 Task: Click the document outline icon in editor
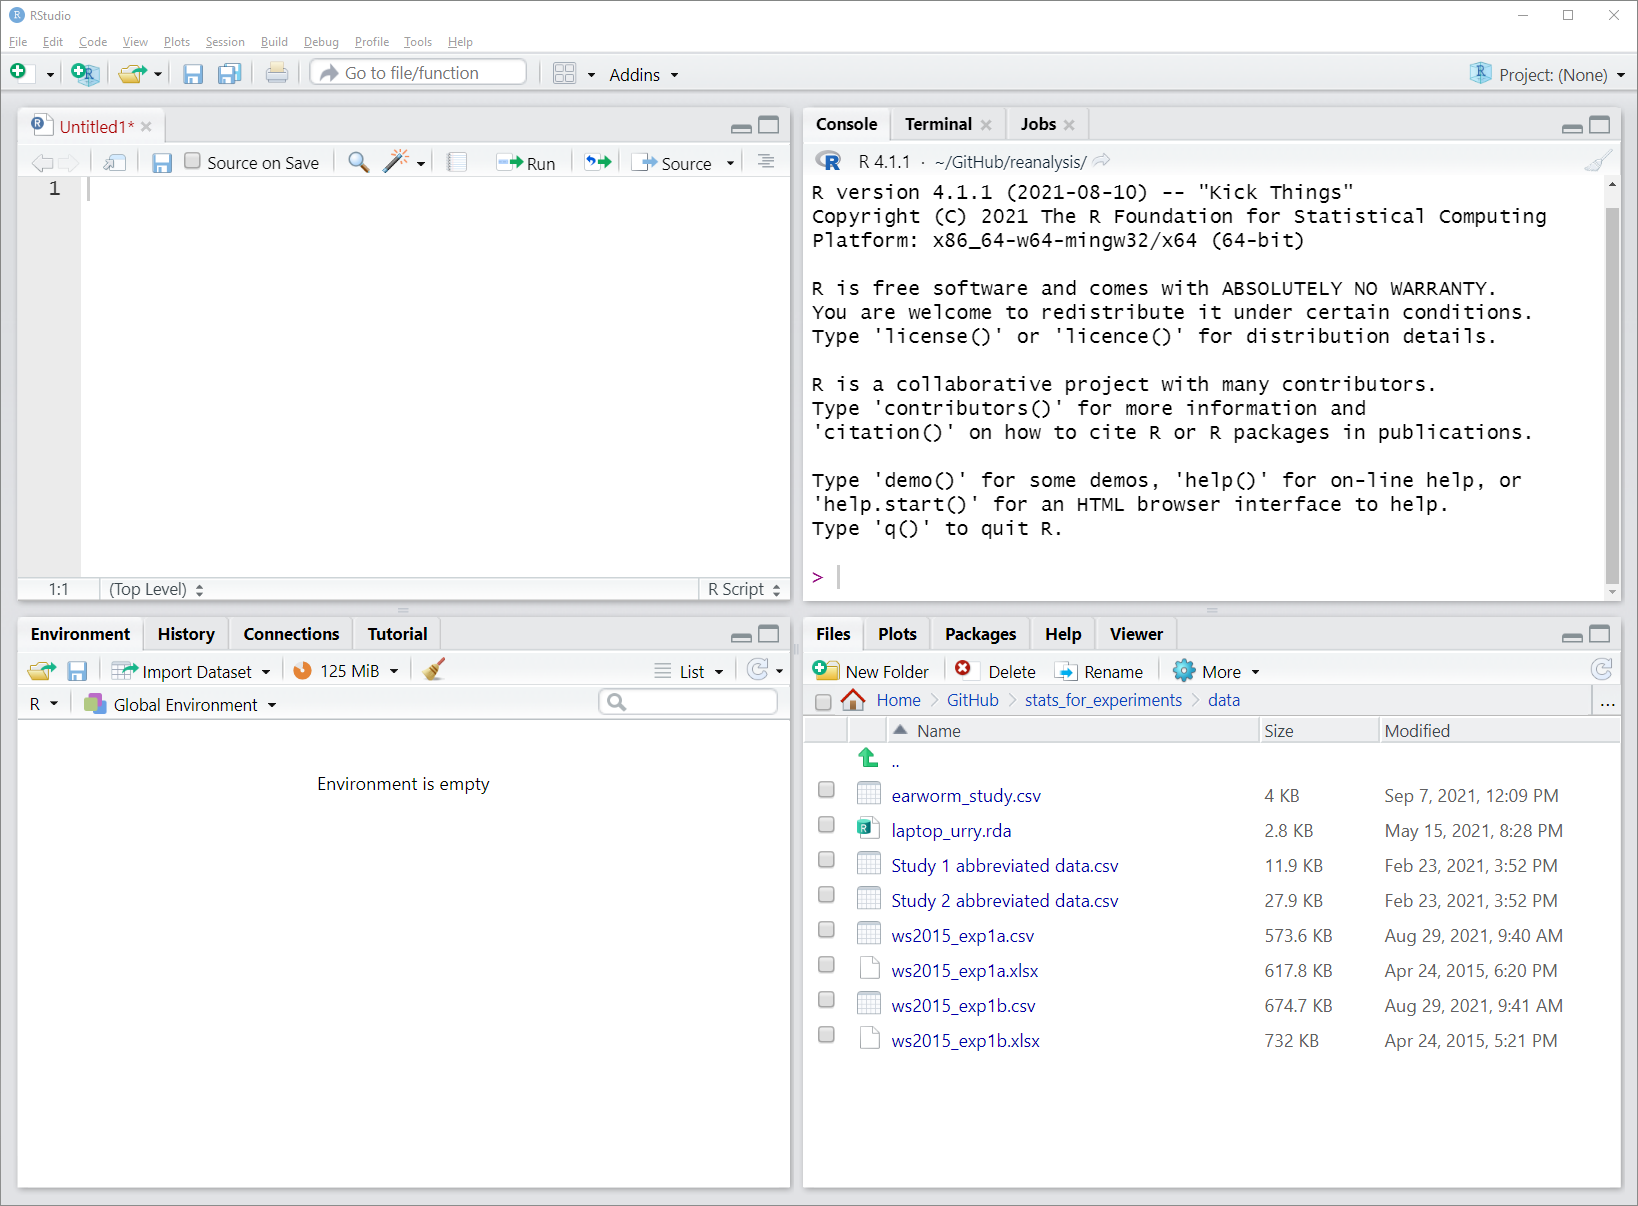pyautogui.click(x=766, y=161)
